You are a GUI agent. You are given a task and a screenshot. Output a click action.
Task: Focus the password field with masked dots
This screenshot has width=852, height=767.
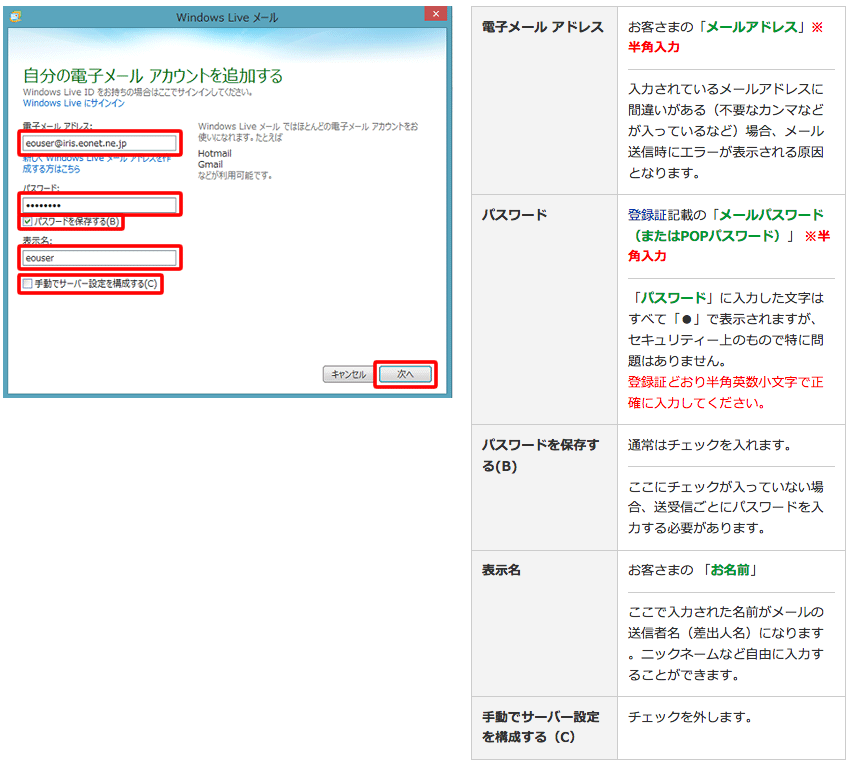pyautogui.click(x=100, y=205)
